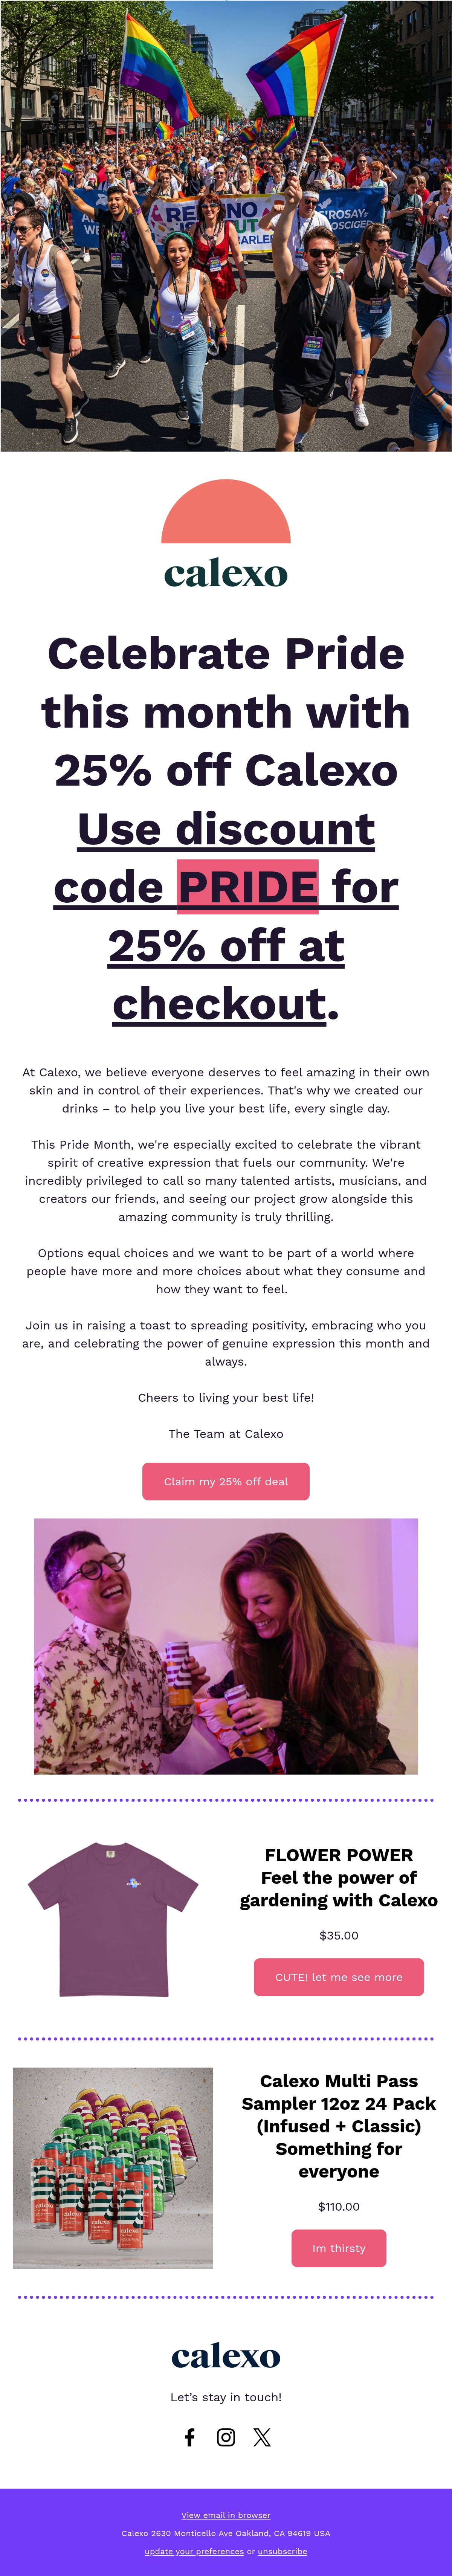The width and height of the screenshot is (452, 2576).
Task: Click the Calexo logo with coral semicircle
Action: 226,534
